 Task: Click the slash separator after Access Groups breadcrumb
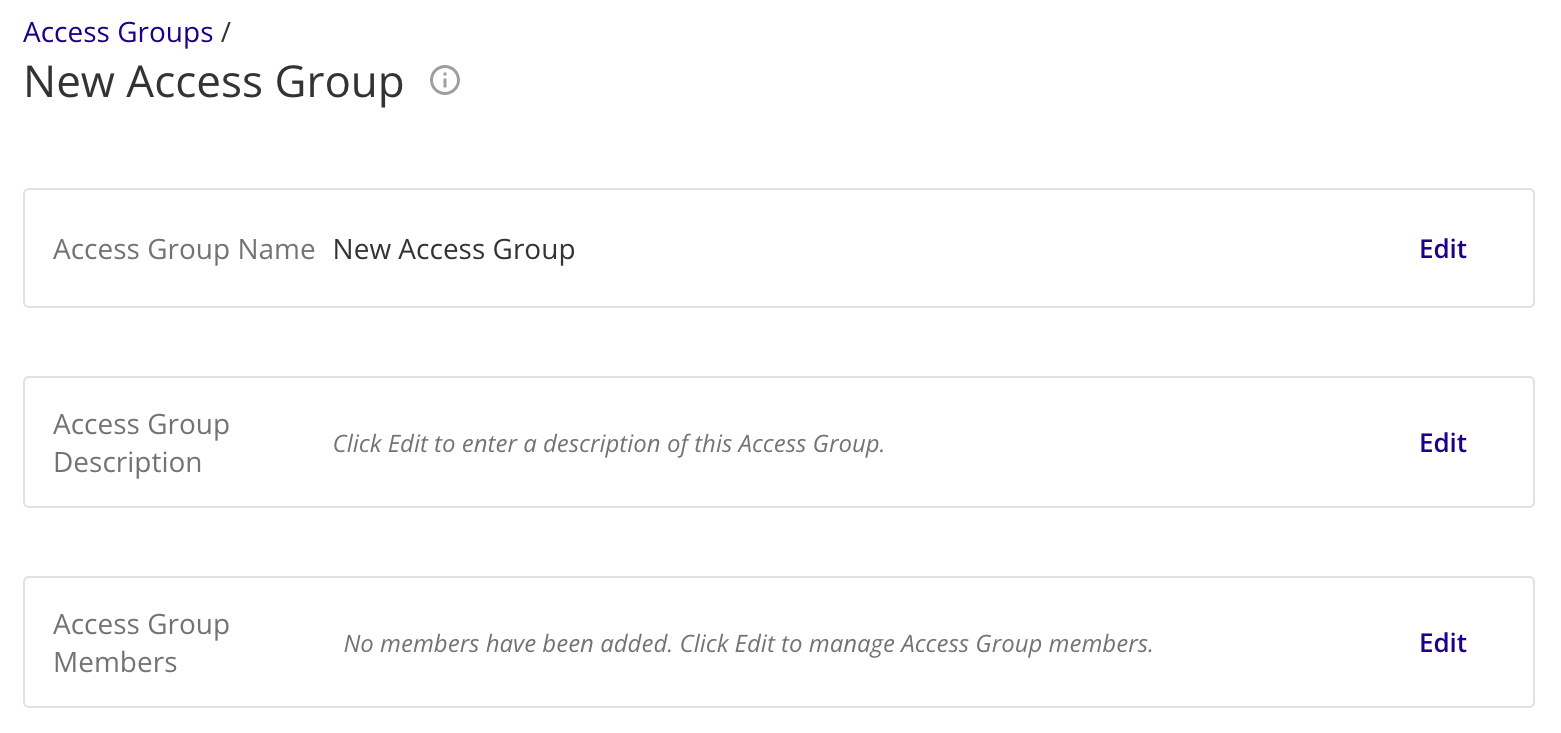(226, 33)
